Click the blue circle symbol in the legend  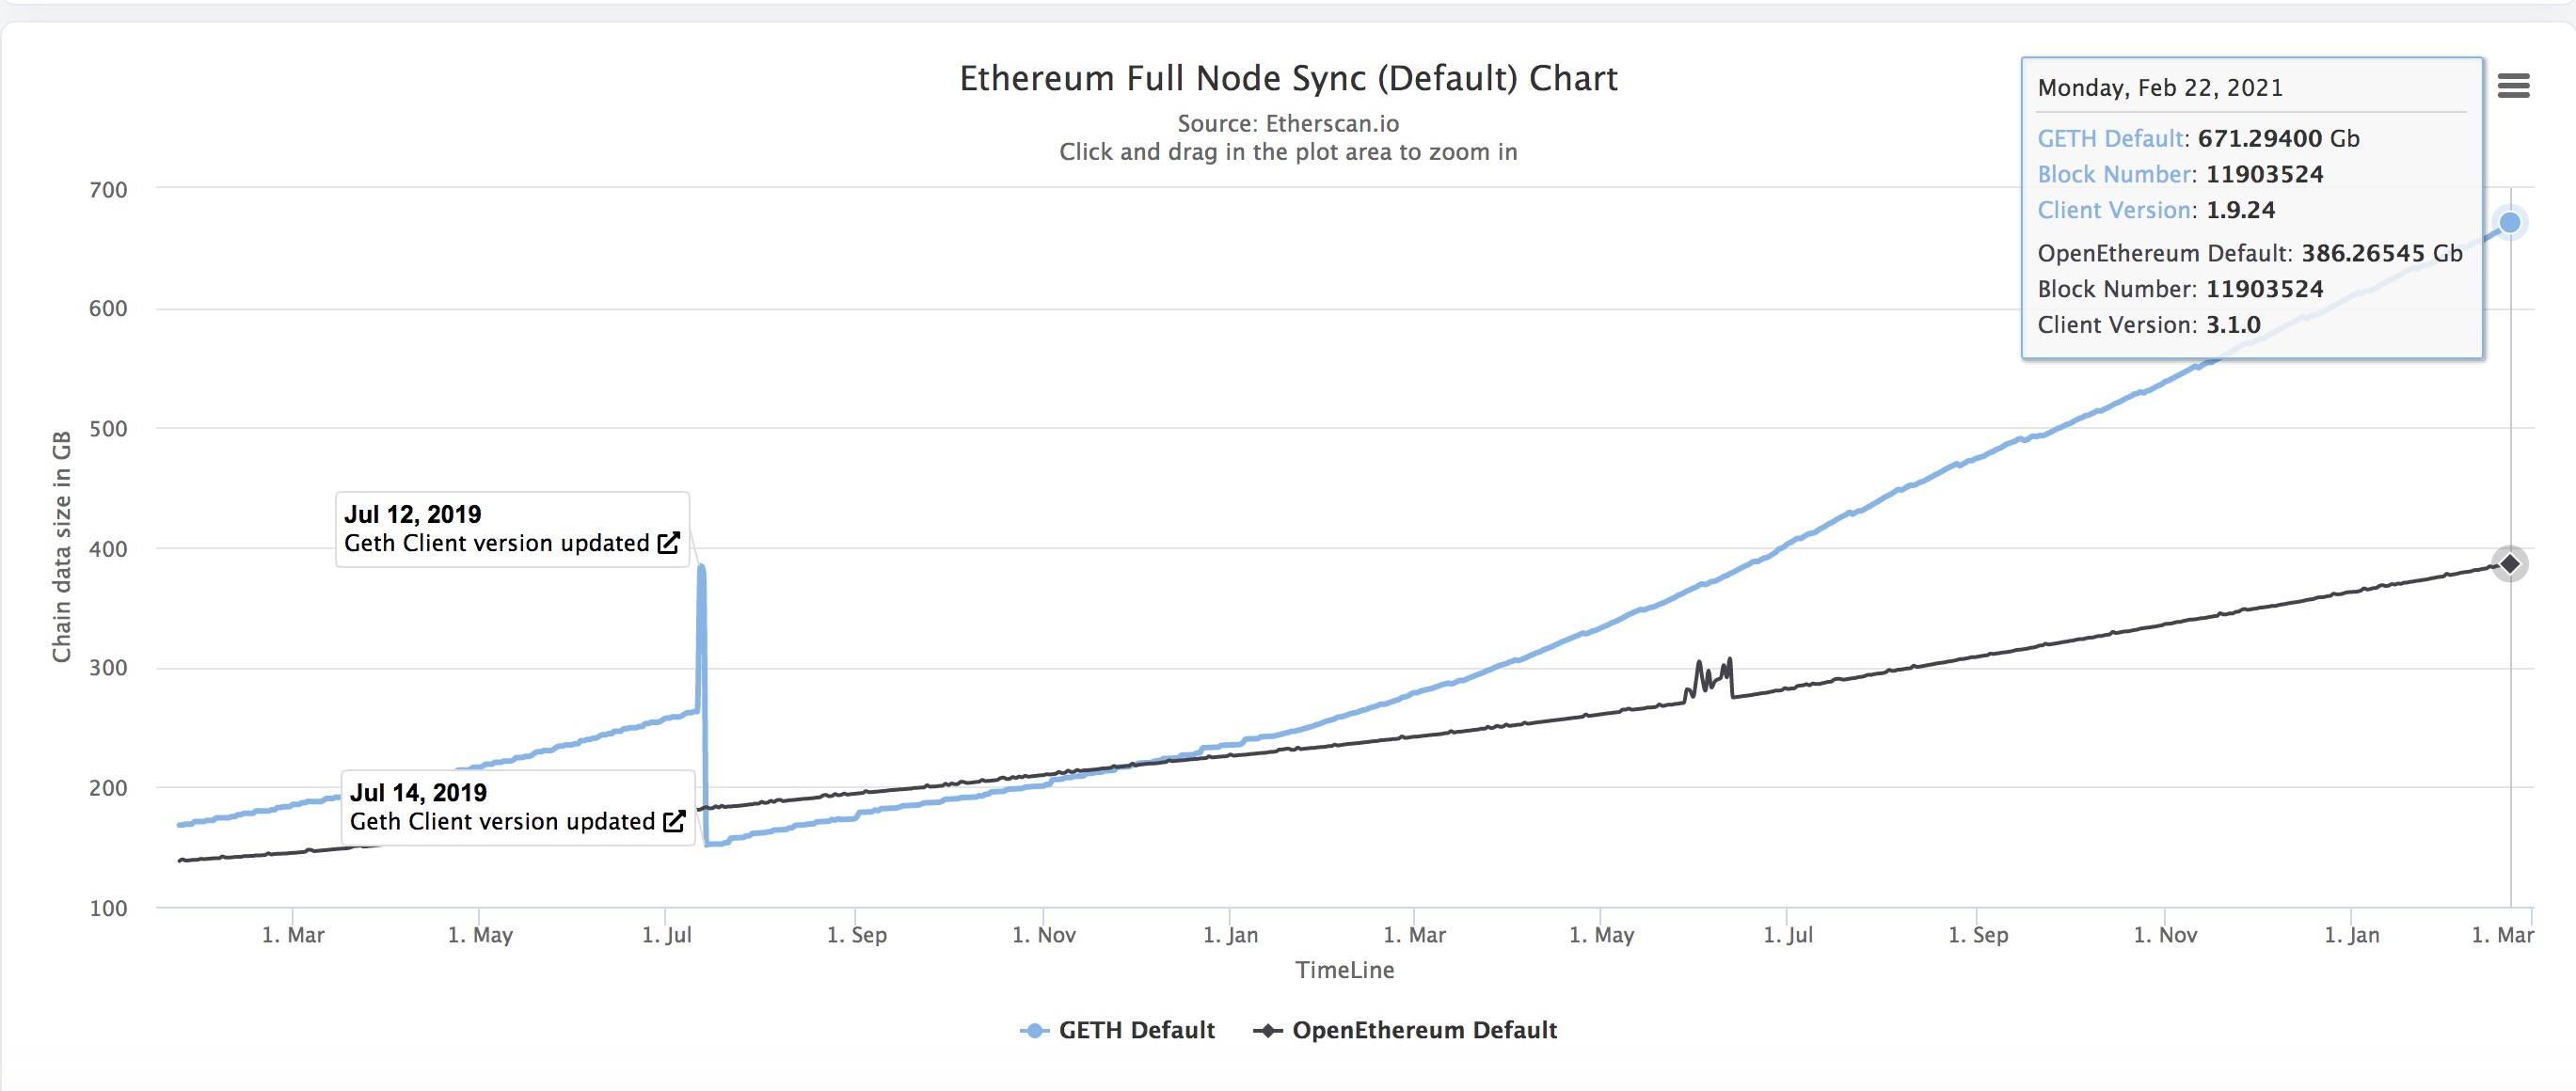click(1036, 1031)
